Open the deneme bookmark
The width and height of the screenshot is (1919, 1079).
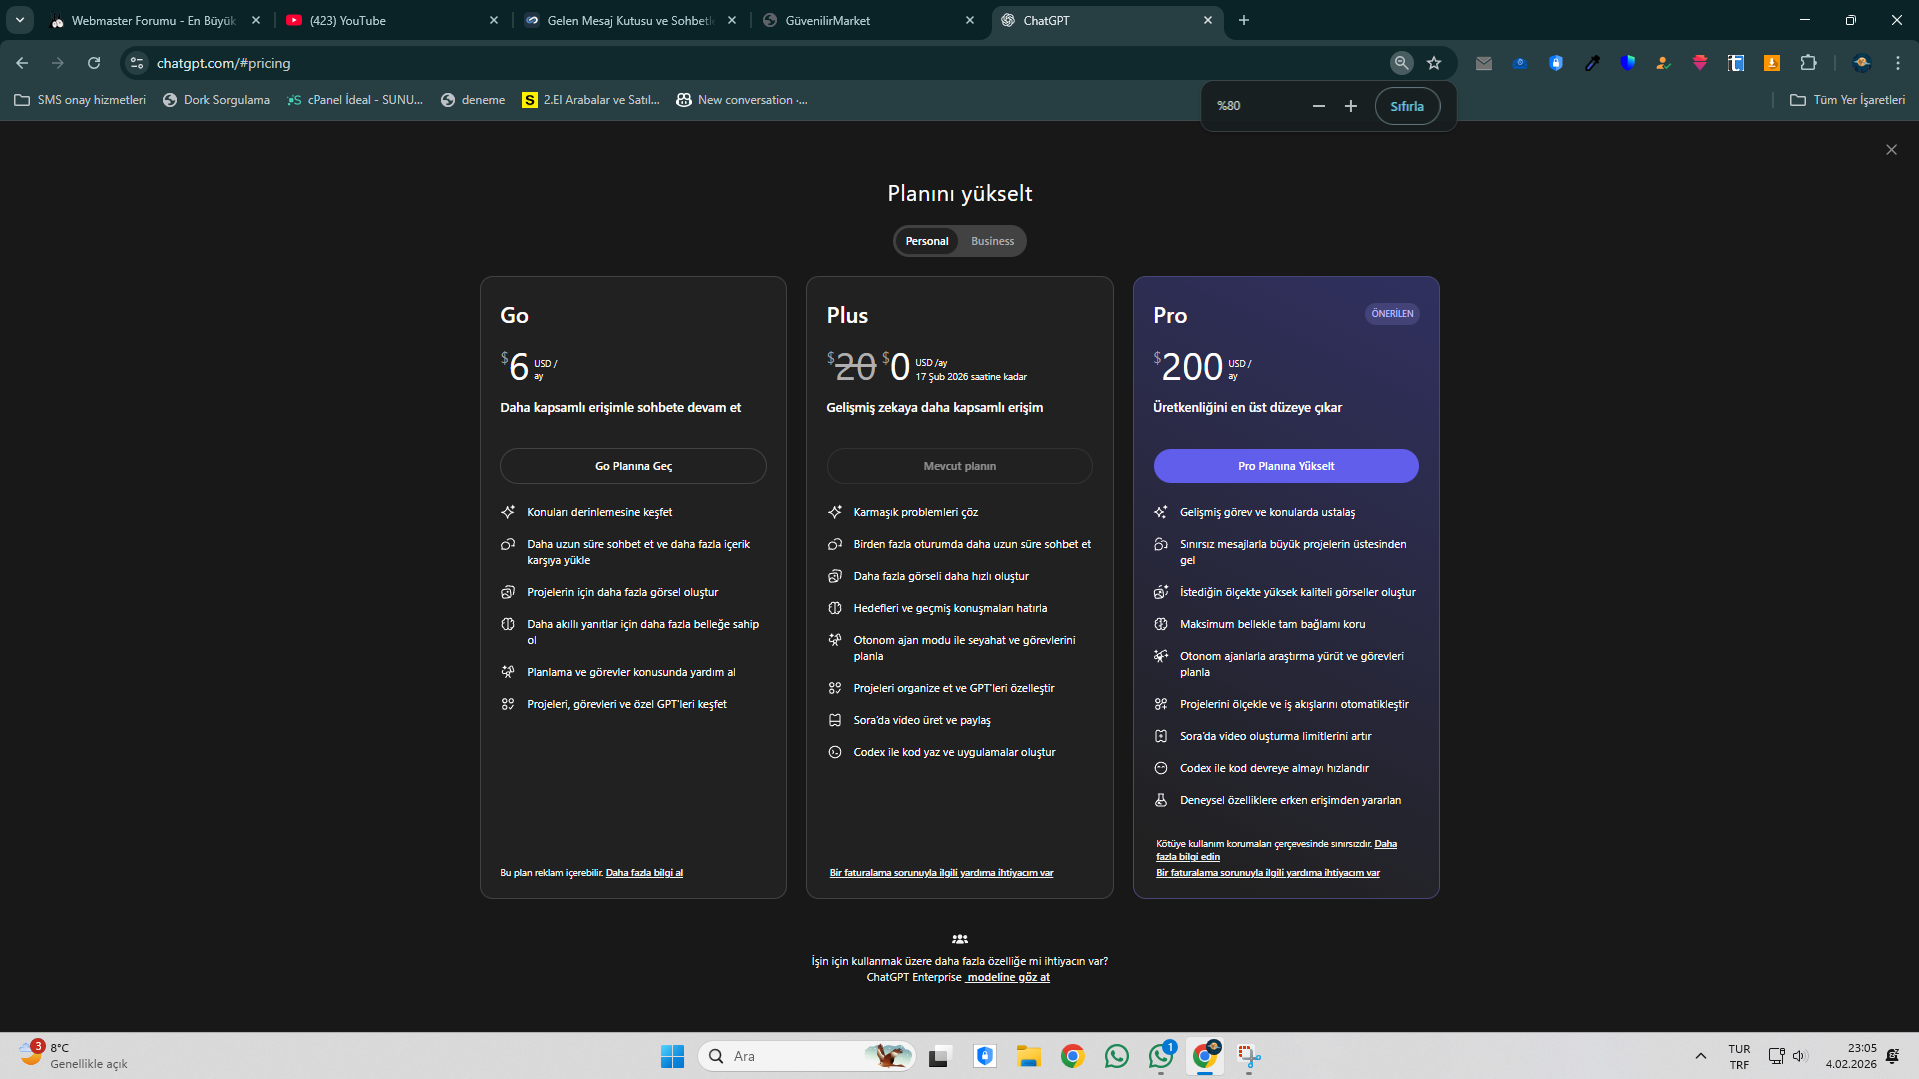click(x=473, y=100)
